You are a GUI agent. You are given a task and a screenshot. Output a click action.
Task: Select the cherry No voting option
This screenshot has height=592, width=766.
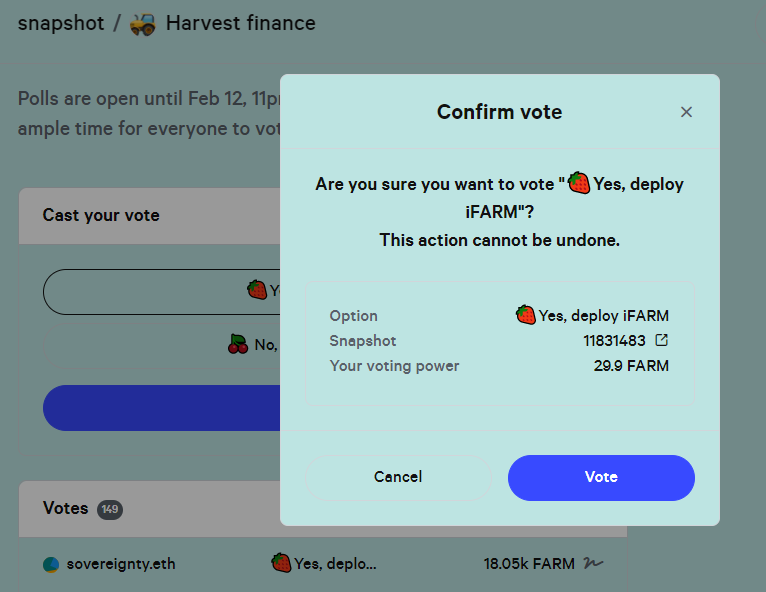pos(162,345)
